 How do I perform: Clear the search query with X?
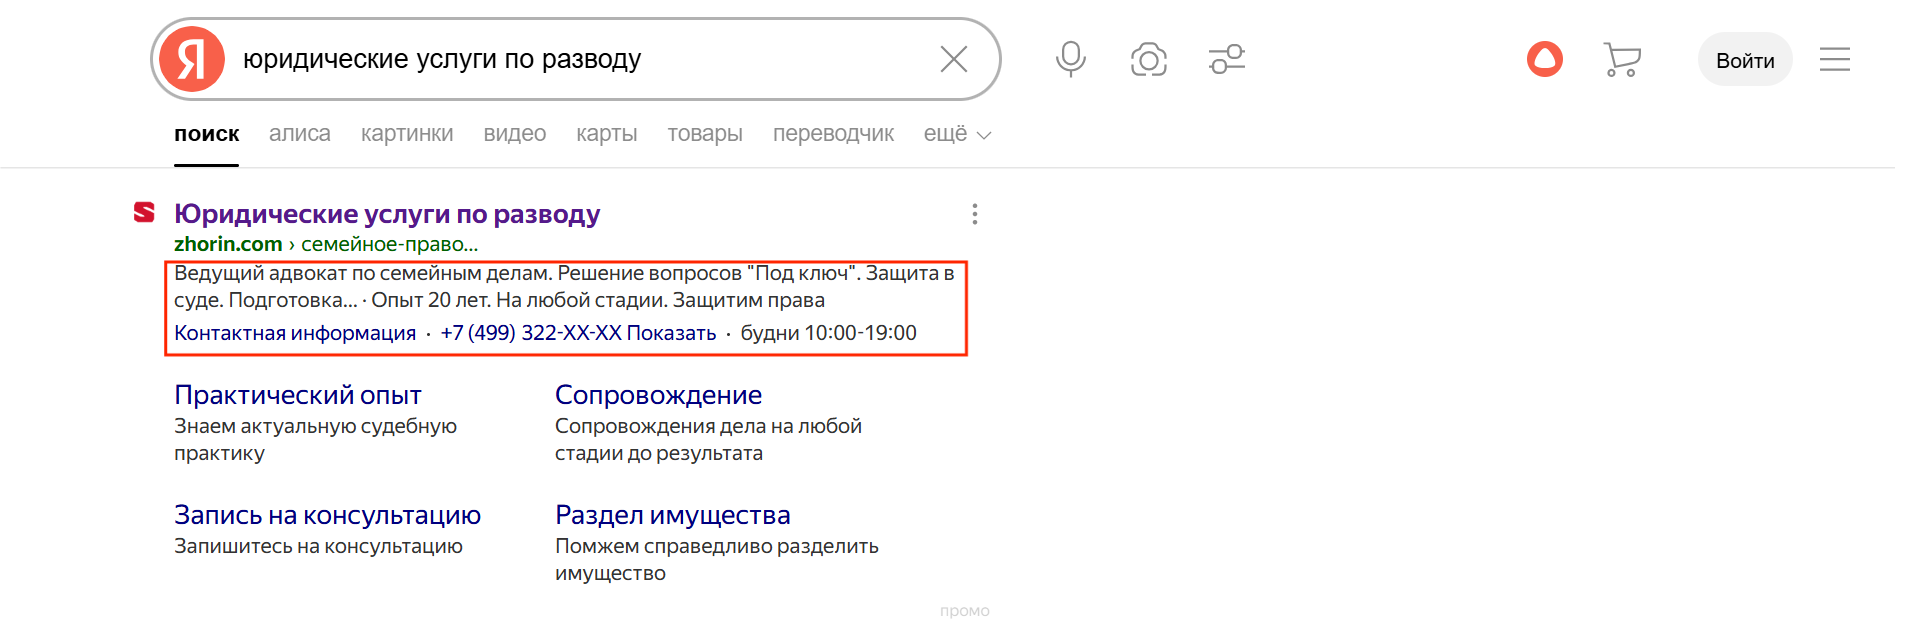coord(954,59)
